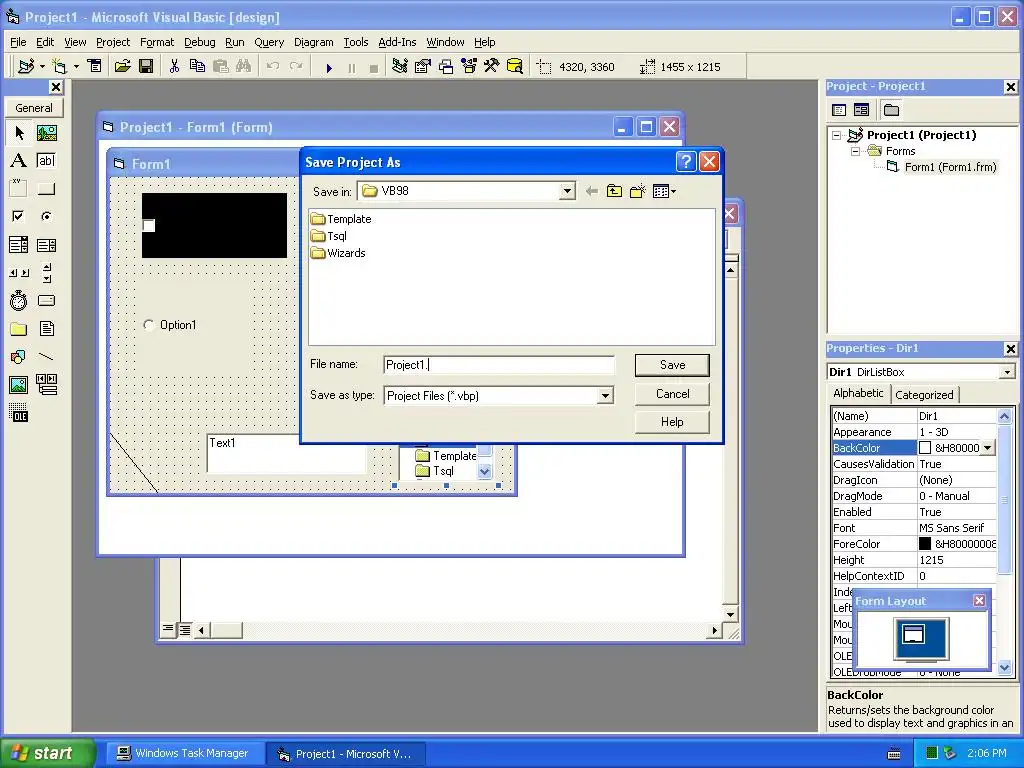Screen dimensions: 1024x768
Task: Select the Wizards folder in dialog list
Action: coord(338,253)
